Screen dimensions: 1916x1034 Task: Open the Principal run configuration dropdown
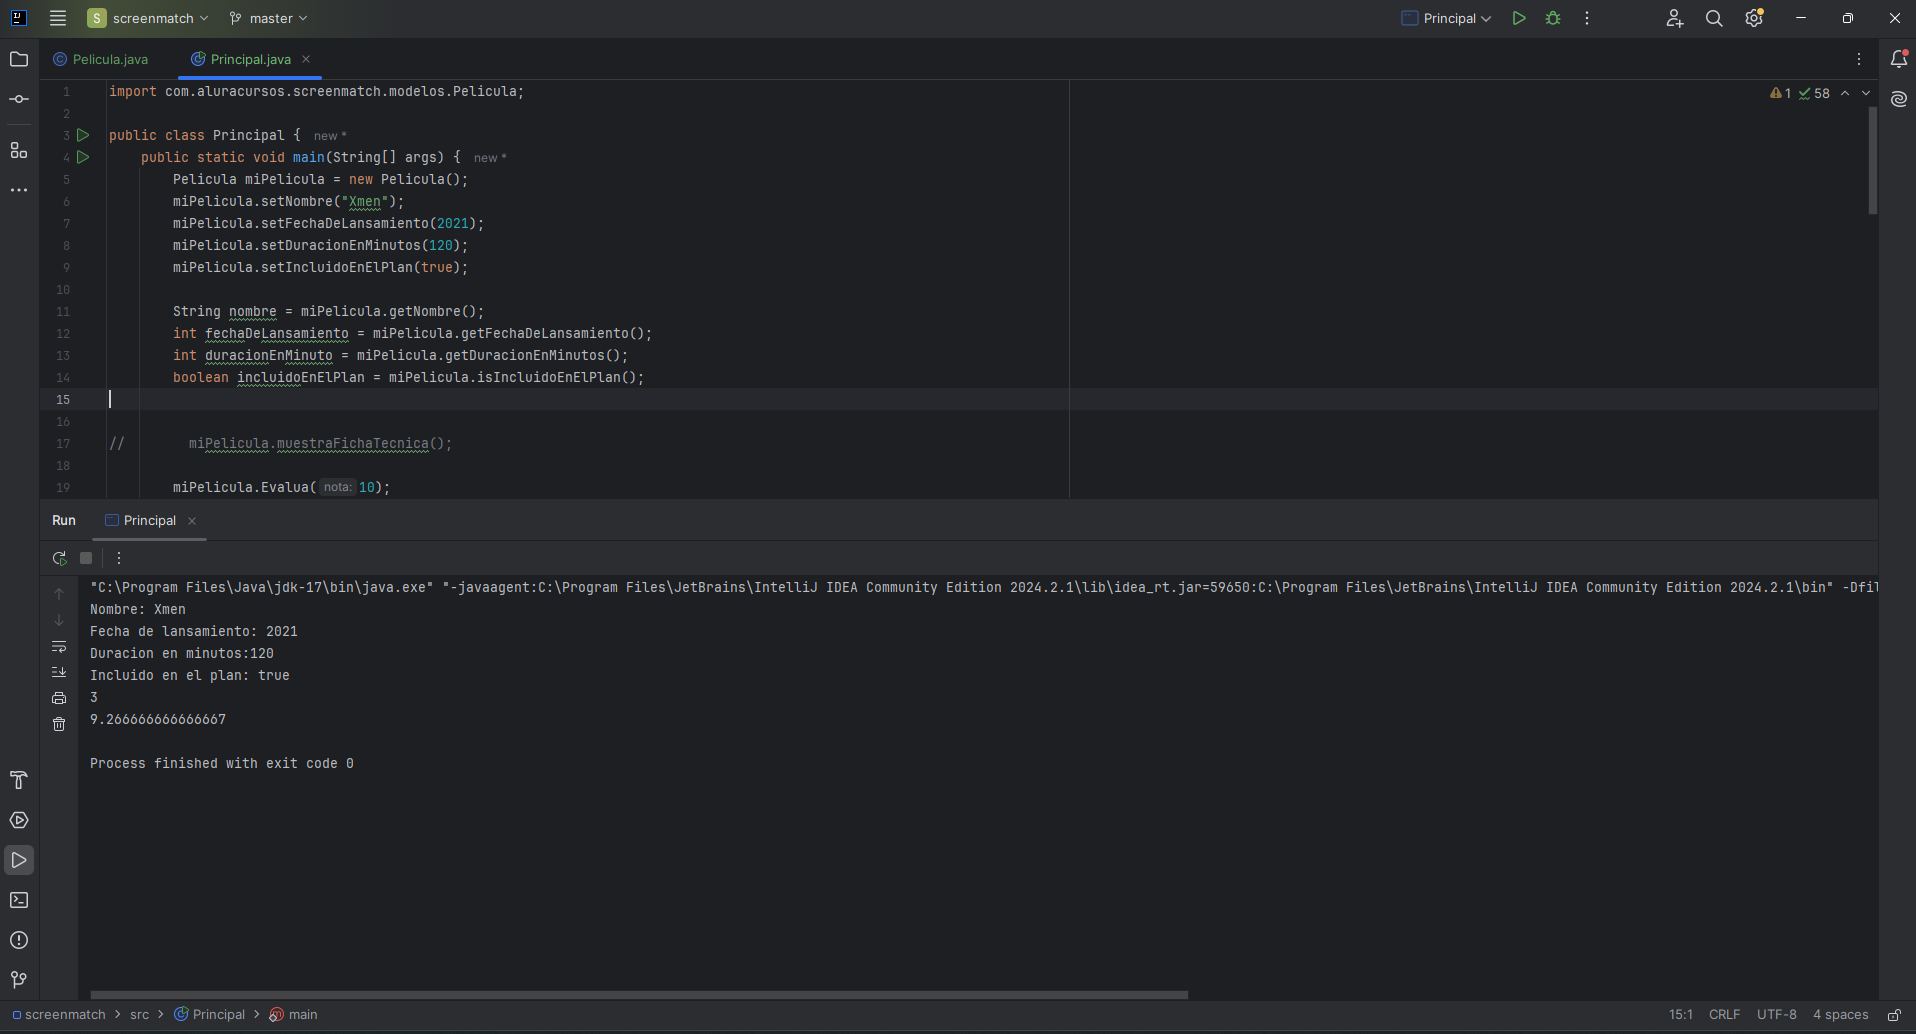pos(1446,18)
